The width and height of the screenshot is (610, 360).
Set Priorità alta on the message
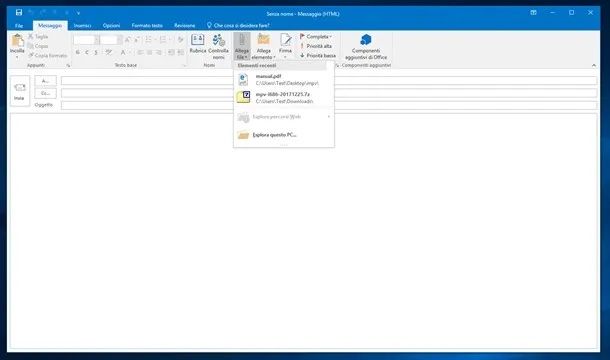tap(316, 46)
